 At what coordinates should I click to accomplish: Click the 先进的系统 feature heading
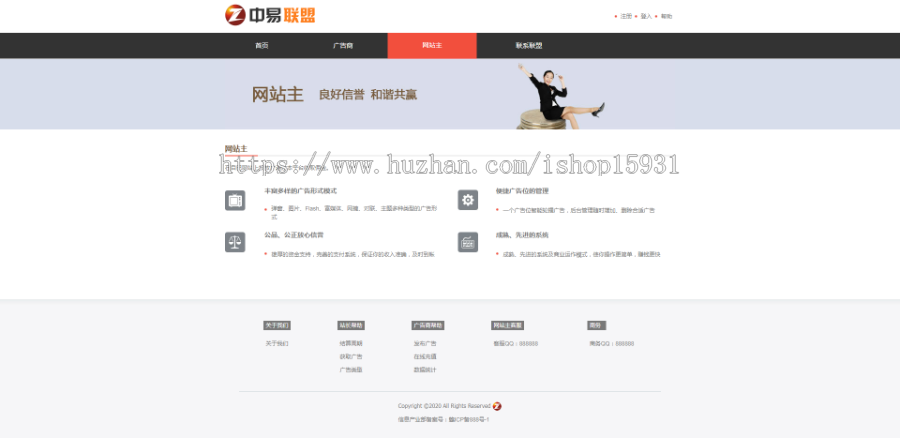click(x=522, y=235)
